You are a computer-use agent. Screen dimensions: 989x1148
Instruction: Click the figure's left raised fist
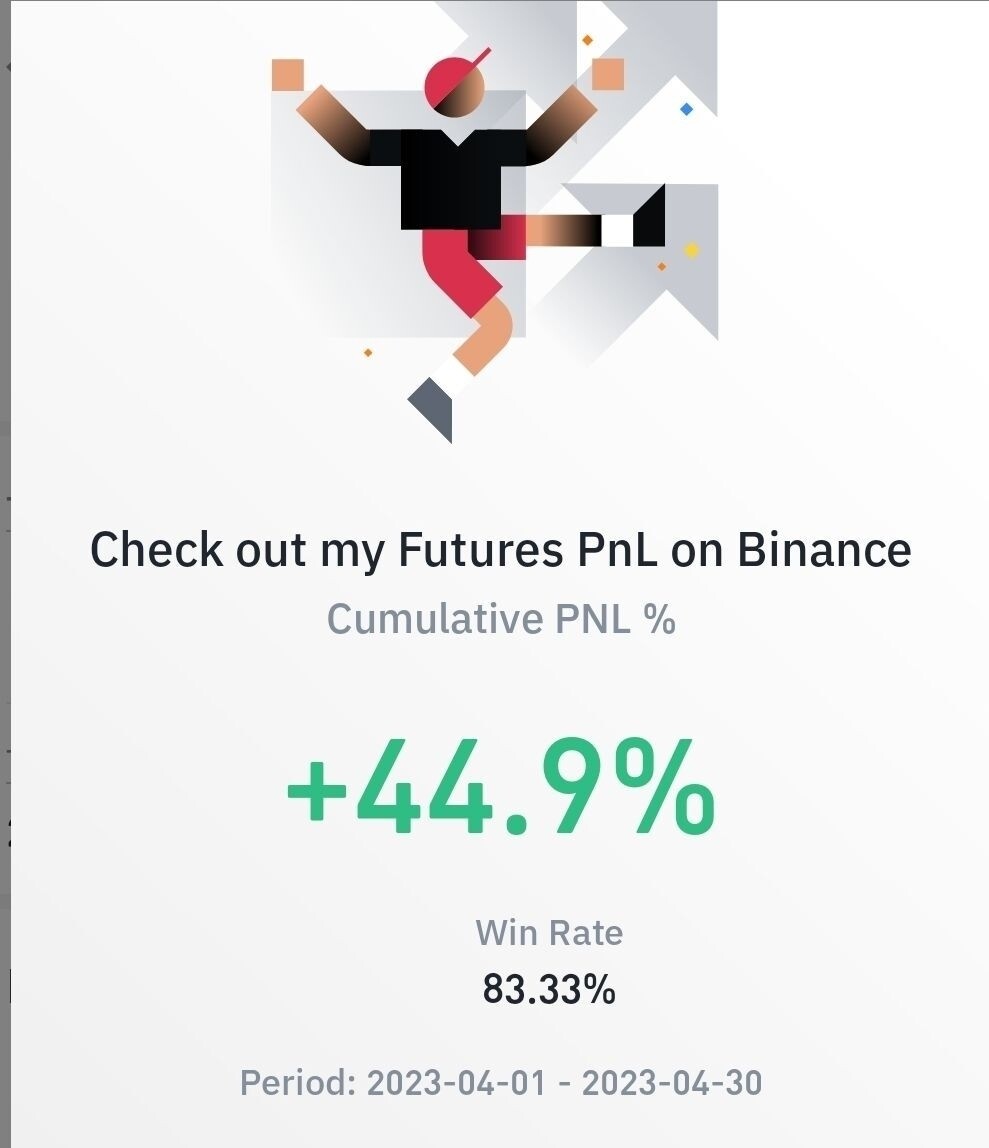point(288,75)
